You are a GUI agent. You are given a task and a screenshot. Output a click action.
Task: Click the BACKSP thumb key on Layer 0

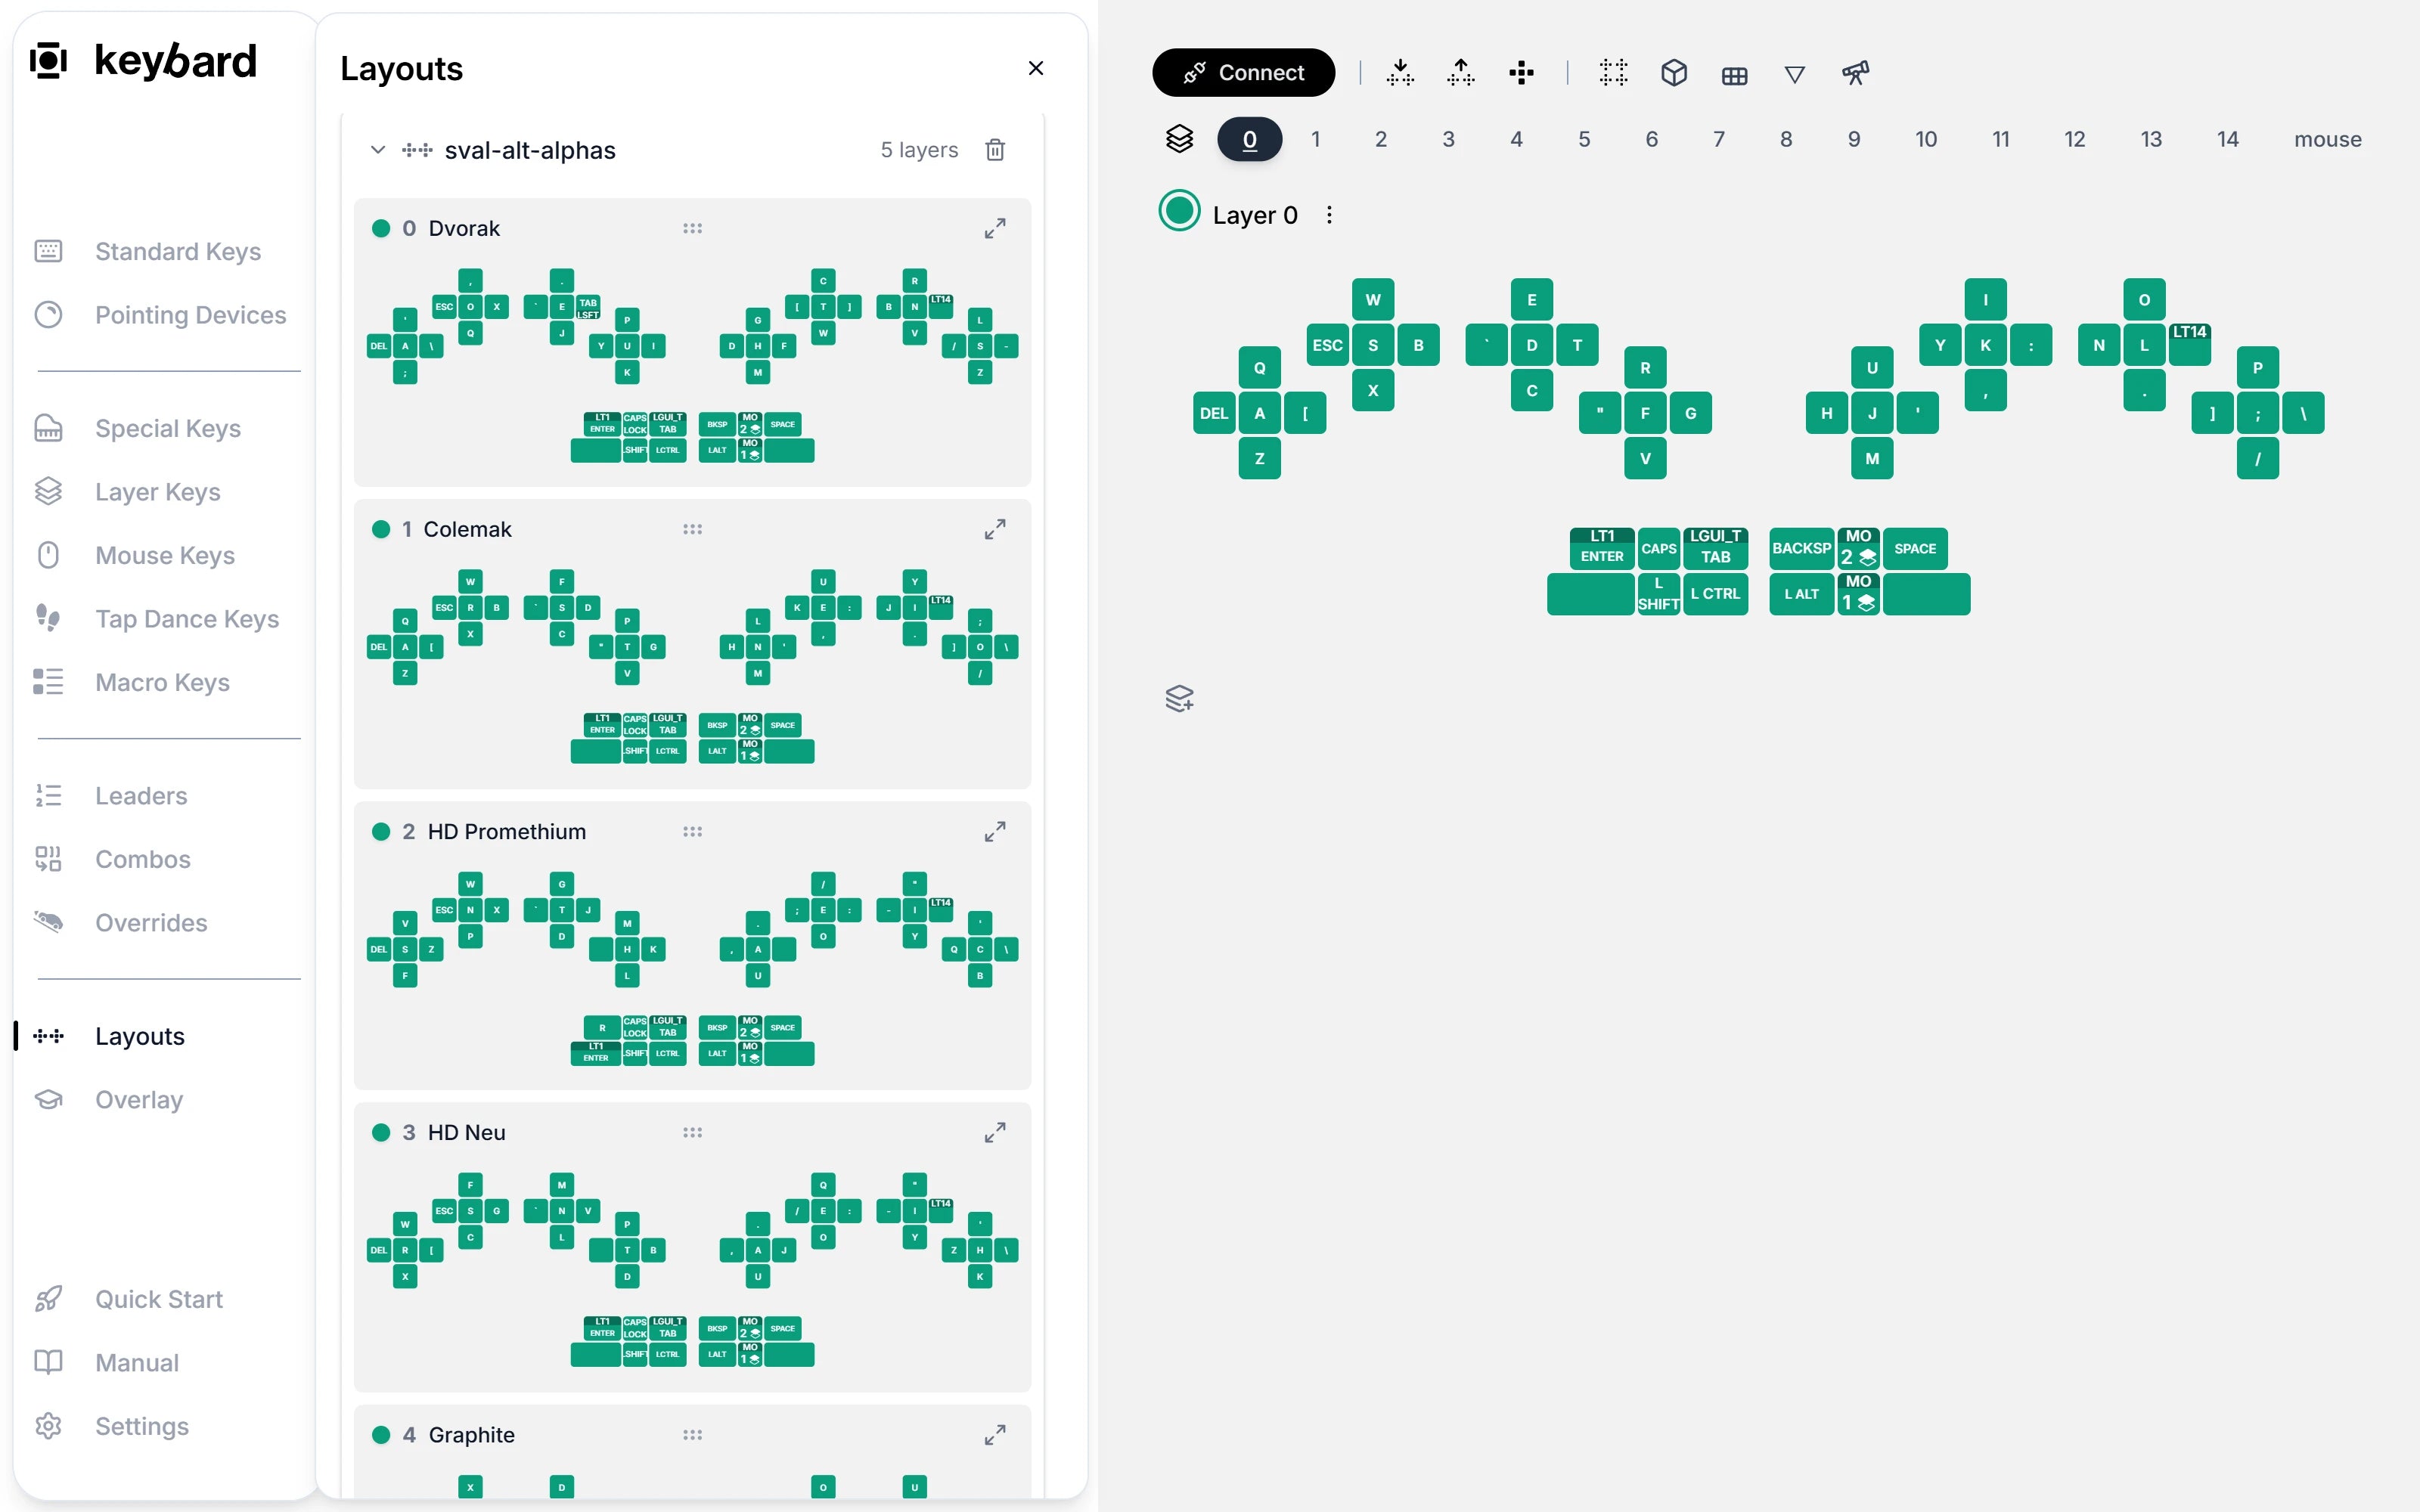(1801, 549)
